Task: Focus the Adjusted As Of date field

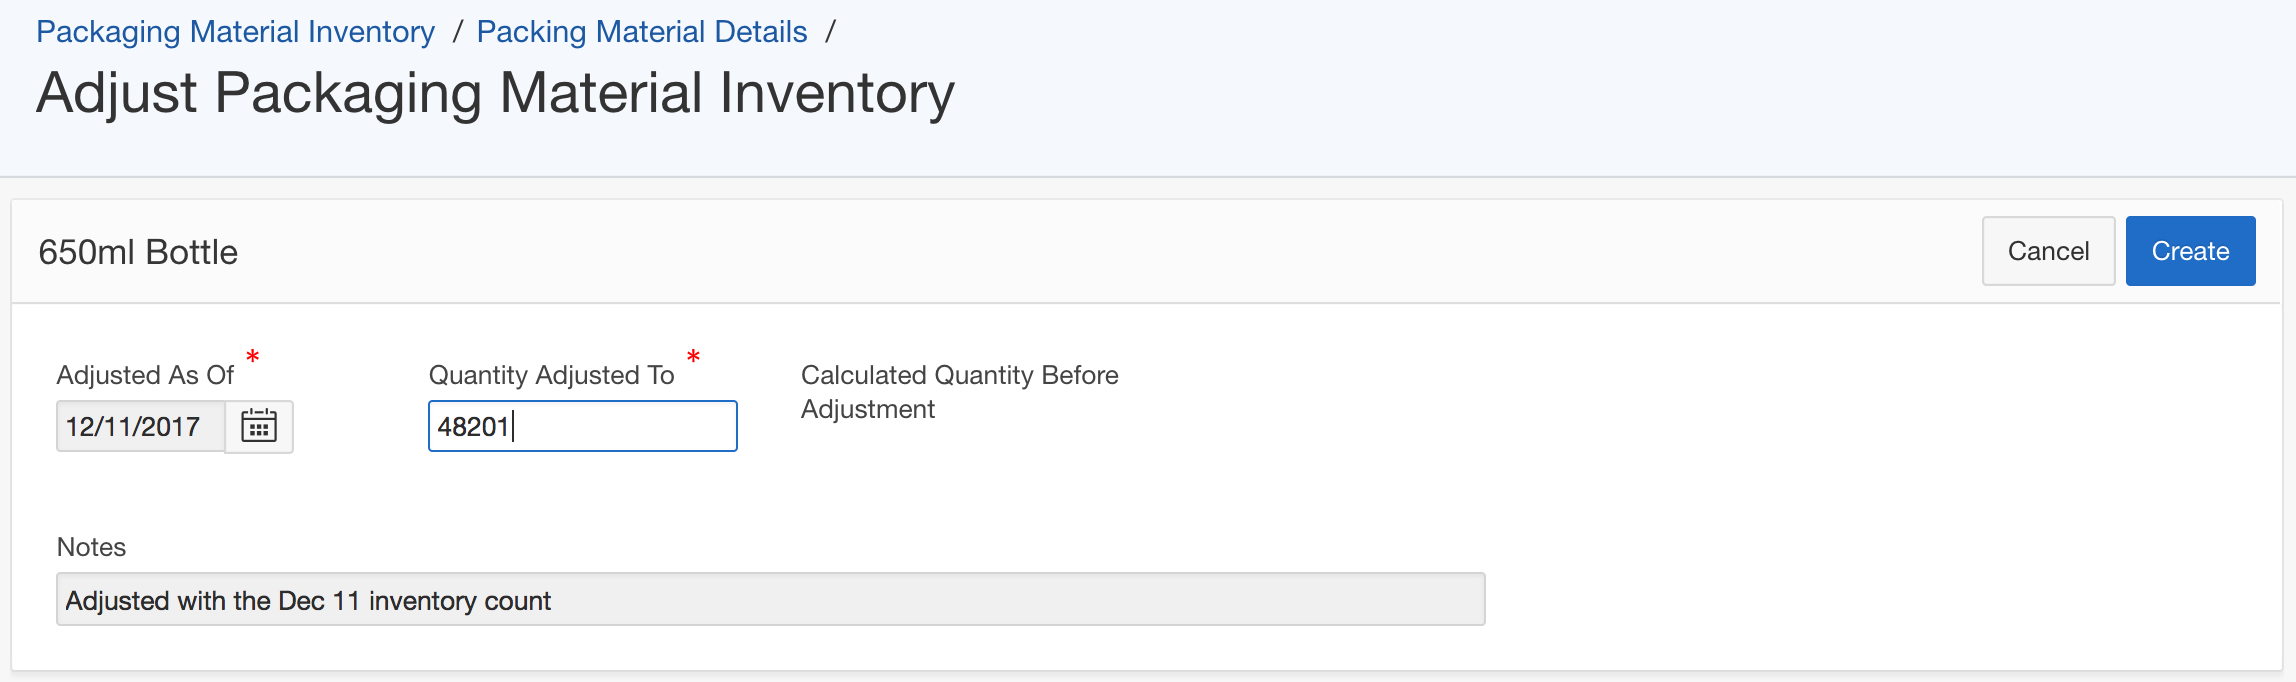Action: [141, 427]
